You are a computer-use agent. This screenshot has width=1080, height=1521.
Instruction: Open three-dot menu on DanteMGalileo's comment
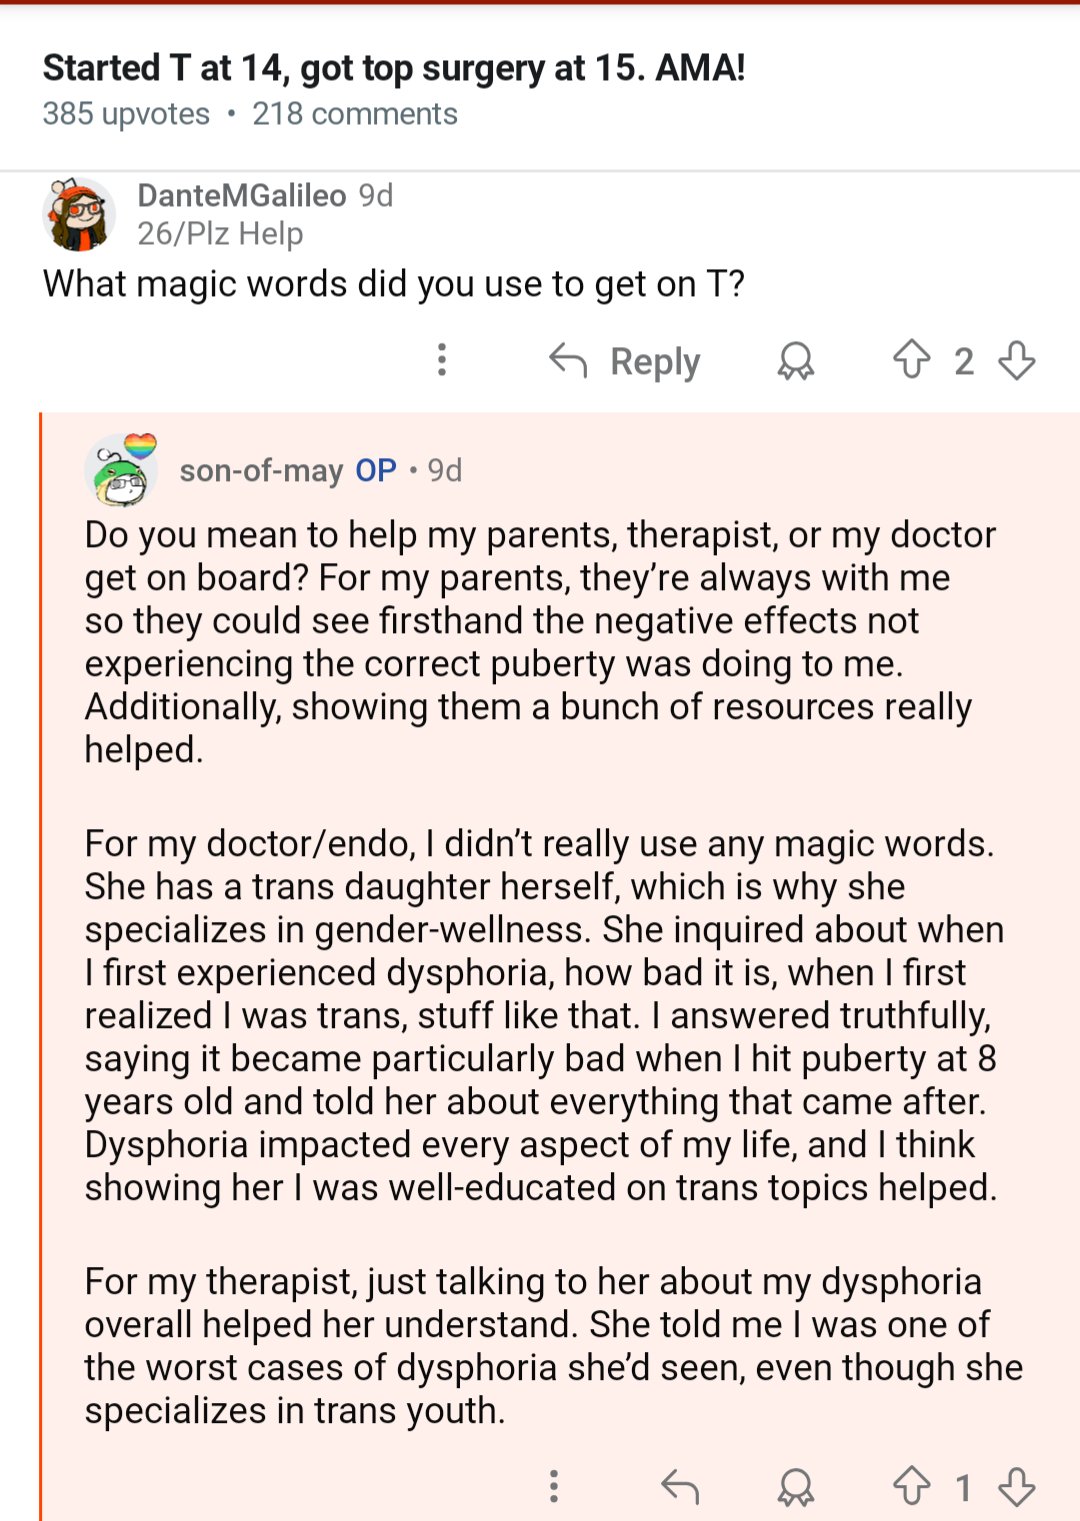coord(442,360)
